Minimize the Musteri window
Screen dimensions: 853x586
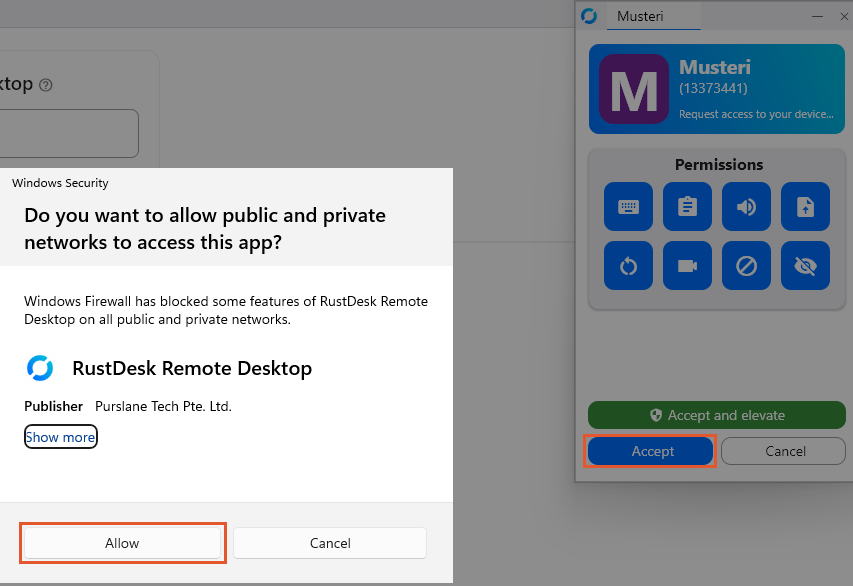[x=817, y=16]
